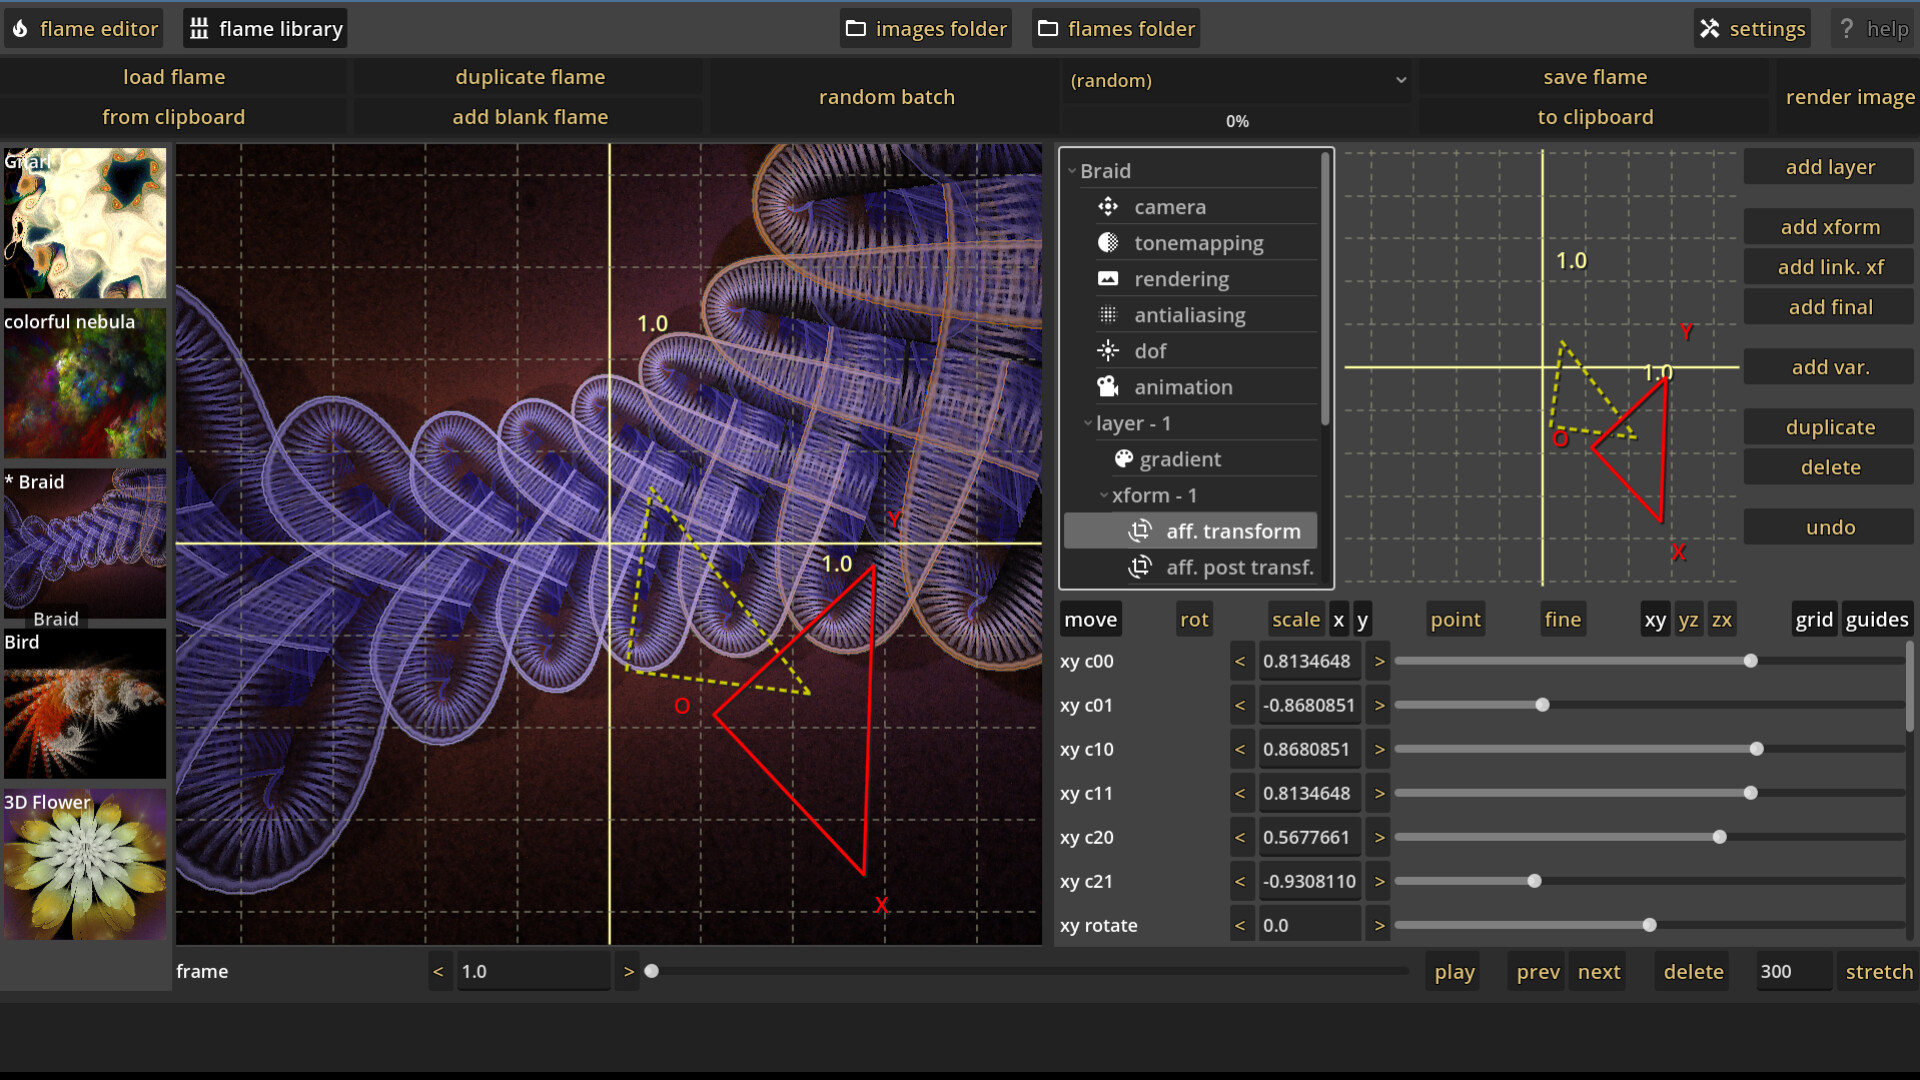Screen dimensions: 1920x1080
Task: Select the antialiasing icon in the tree
Action: [x=1108, y=314]
